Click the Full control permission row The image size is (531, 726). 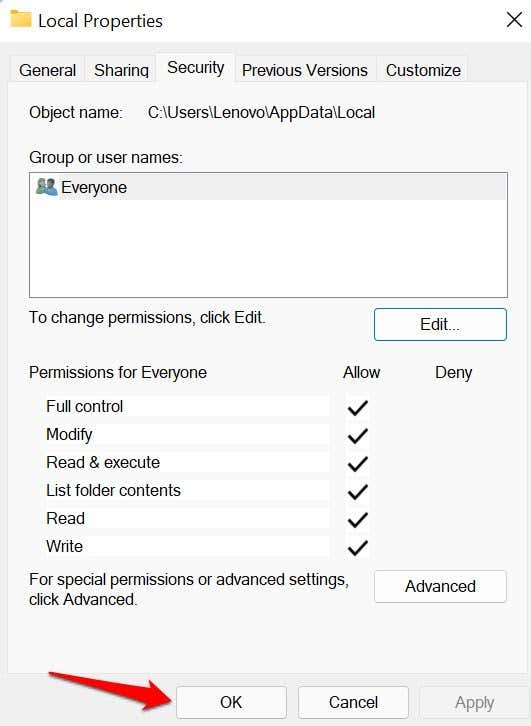tap(185, 407)
